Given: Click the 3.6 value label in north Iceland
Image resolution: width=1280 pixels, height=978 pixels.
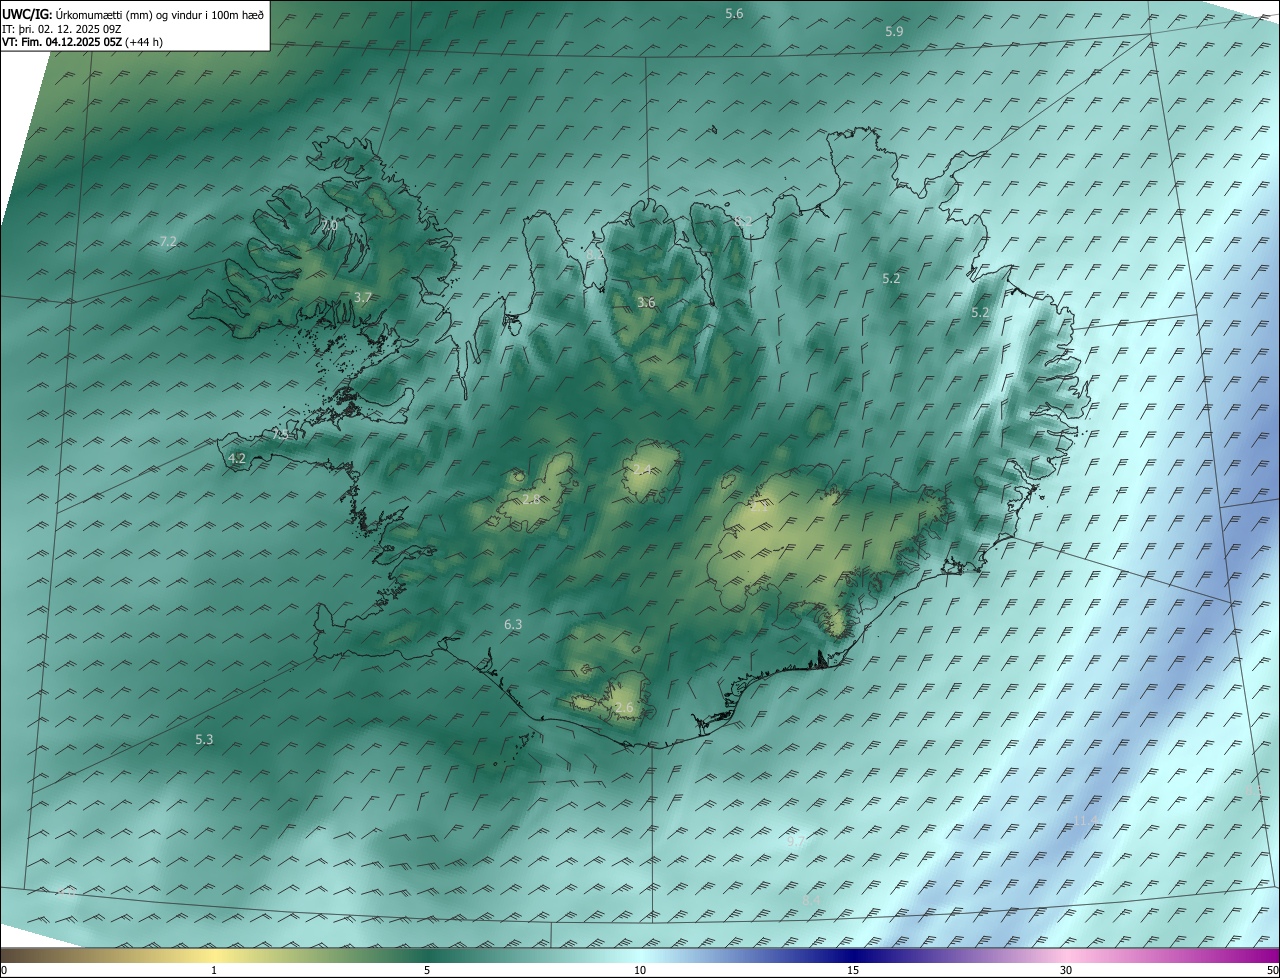Looking at the screenshot, I should (646, 302).
